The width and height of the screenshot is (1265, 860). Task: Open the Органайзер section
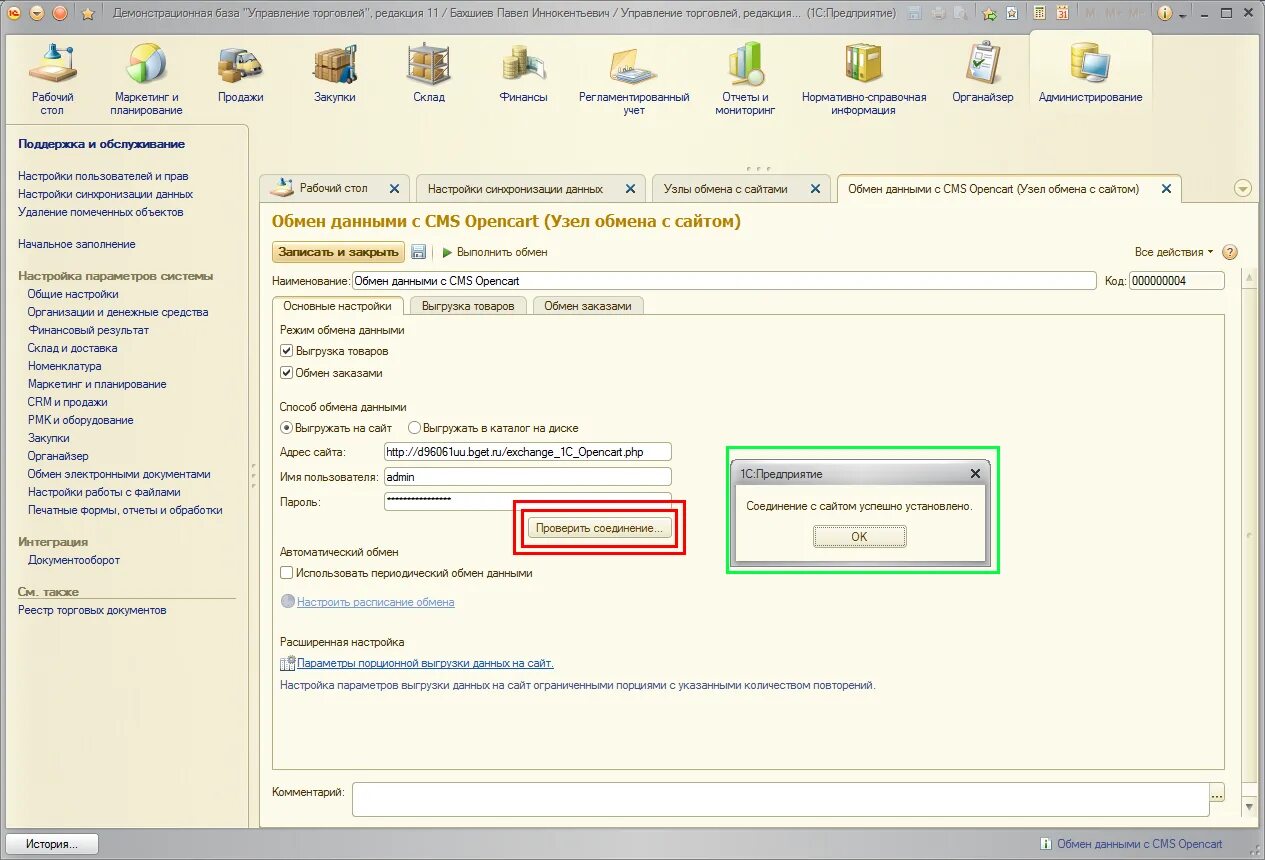point(982,73)
